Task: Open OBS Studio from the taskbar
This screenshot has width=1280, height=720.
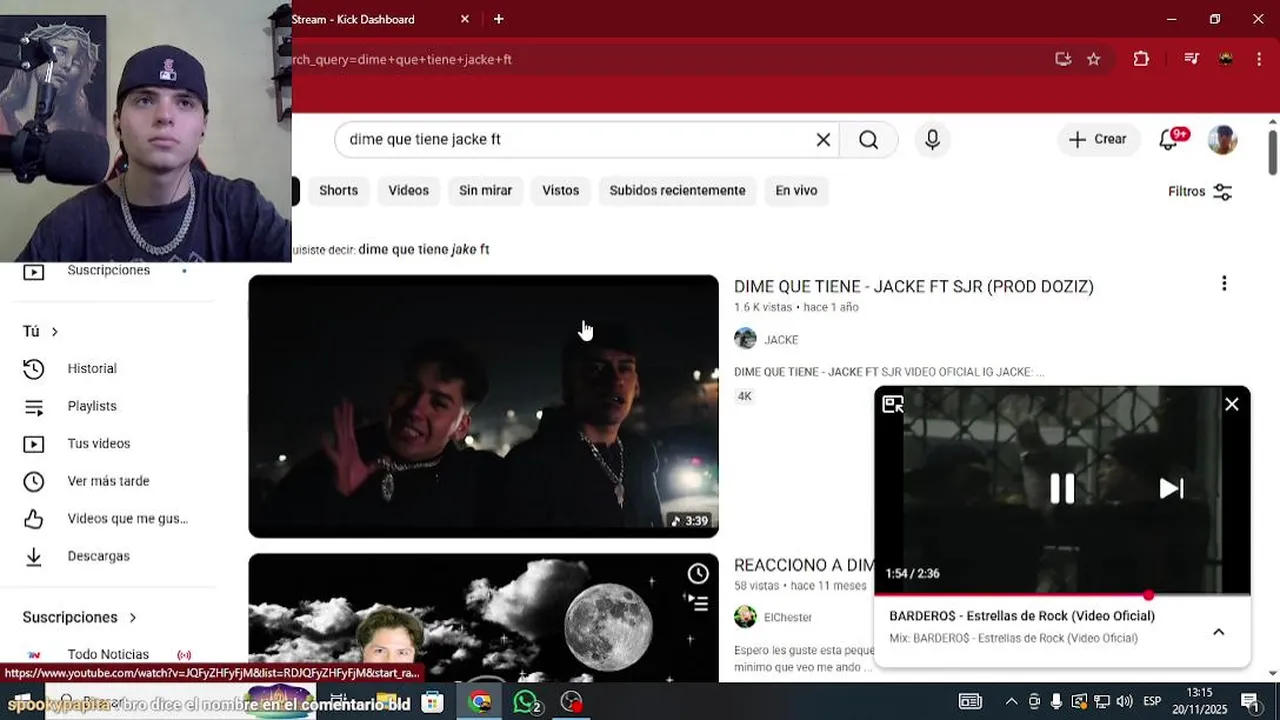Action: click(x=572, y=702)
